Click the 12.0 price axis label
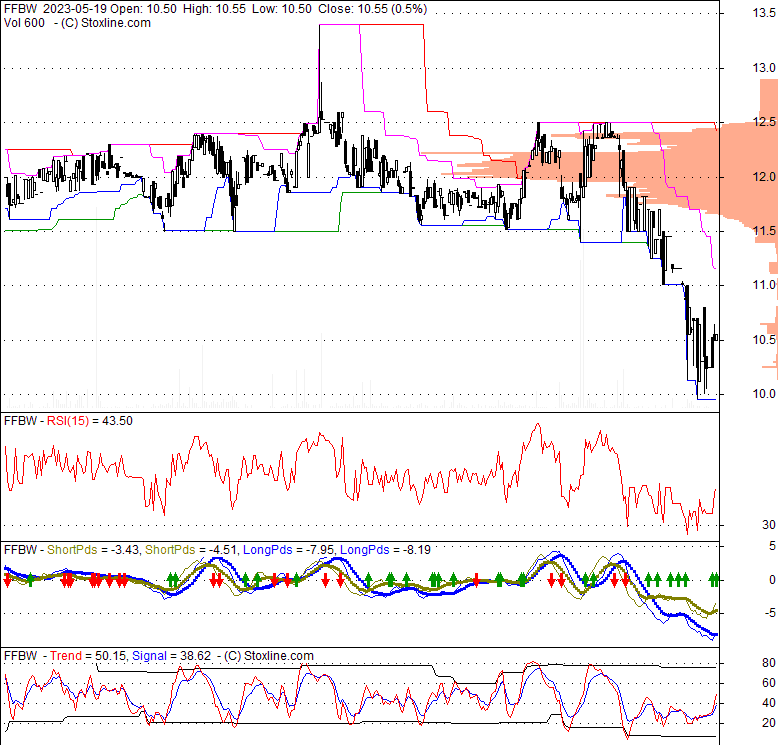Image resolution: width=780 pixels, height=745 pixels. pos(764,177)
